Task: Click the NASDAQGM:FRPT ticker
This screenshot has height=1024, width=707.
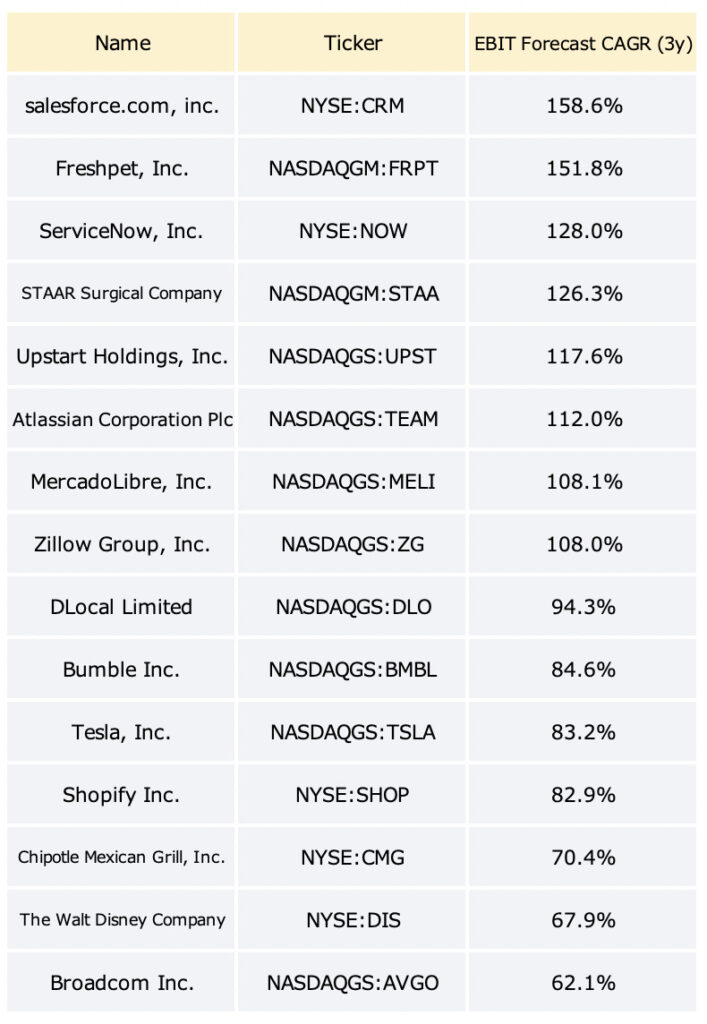Action: (x=352, y=168)
